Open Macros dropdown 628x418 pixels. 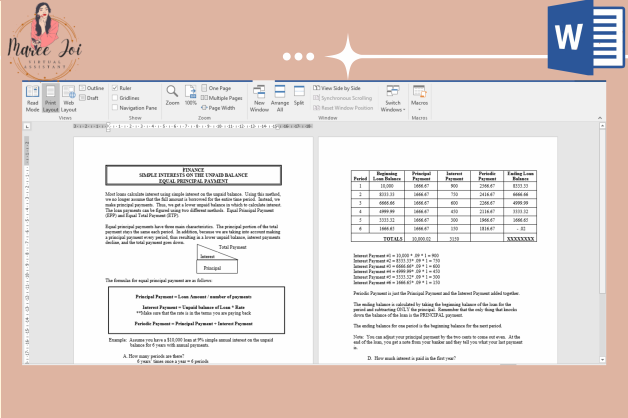coord(419,98)
